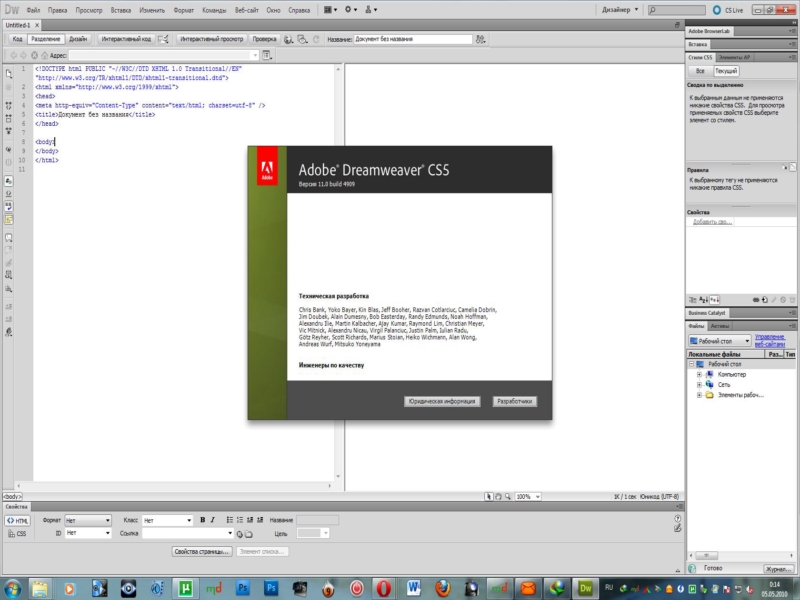The width and height of the screenshot is (800, 600).
Task: Select the Zoom tool in status bar
Action: [508, 496]
